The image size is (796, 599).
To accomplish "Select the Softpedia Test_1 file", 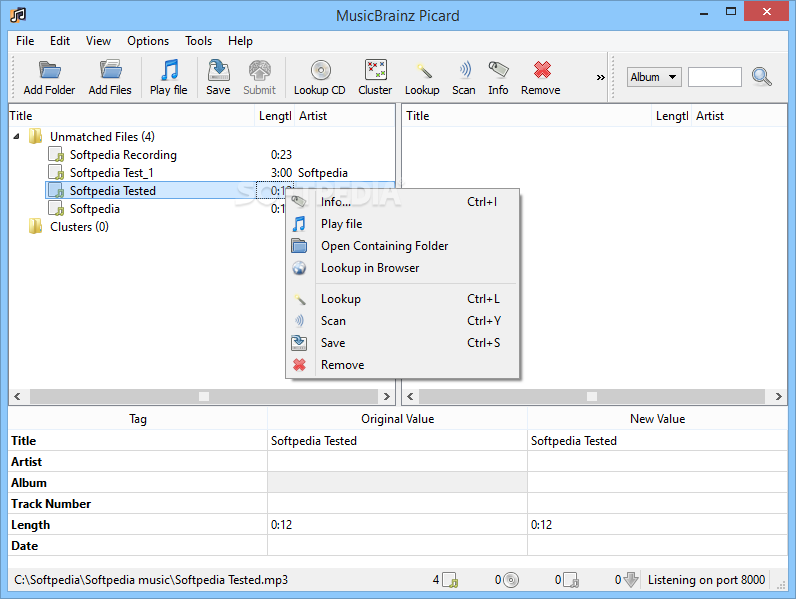I will click(111, 173).
